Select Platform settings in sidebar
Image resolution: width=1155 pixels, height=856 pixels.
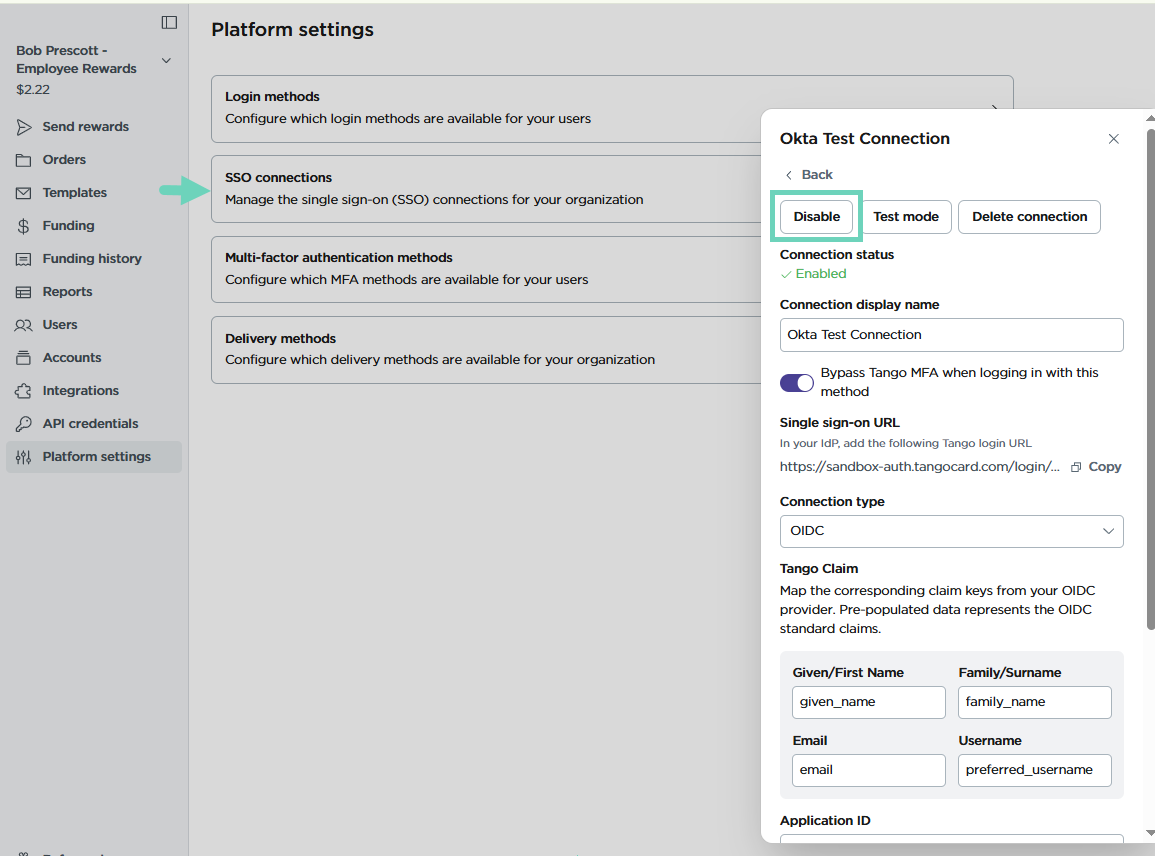click(94, 457)
